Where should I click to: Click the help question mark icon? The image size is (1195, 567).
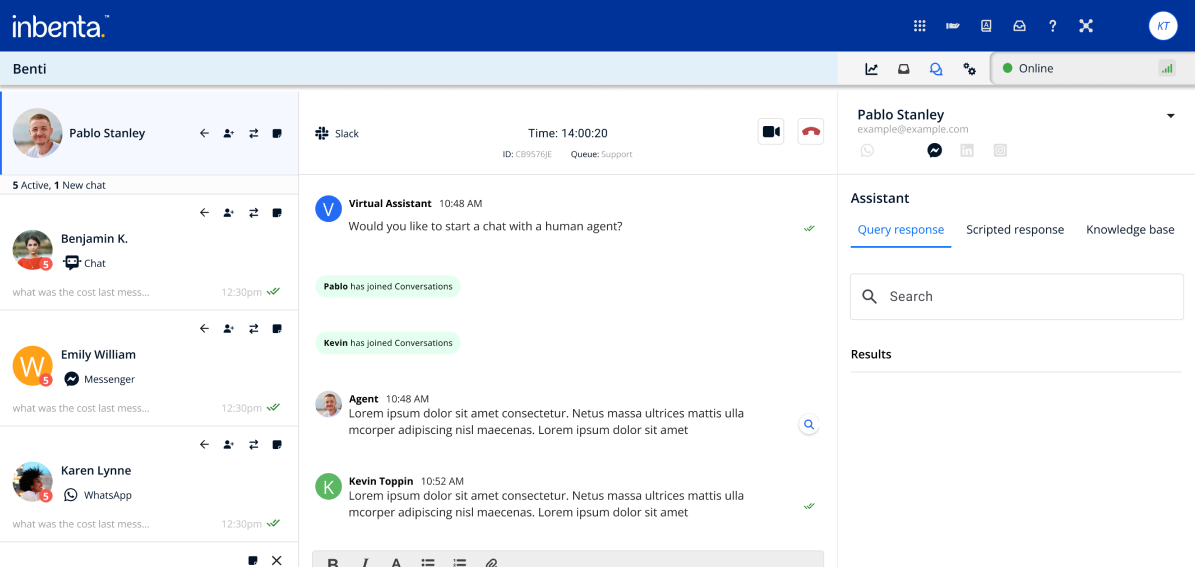pos(1052,26)
